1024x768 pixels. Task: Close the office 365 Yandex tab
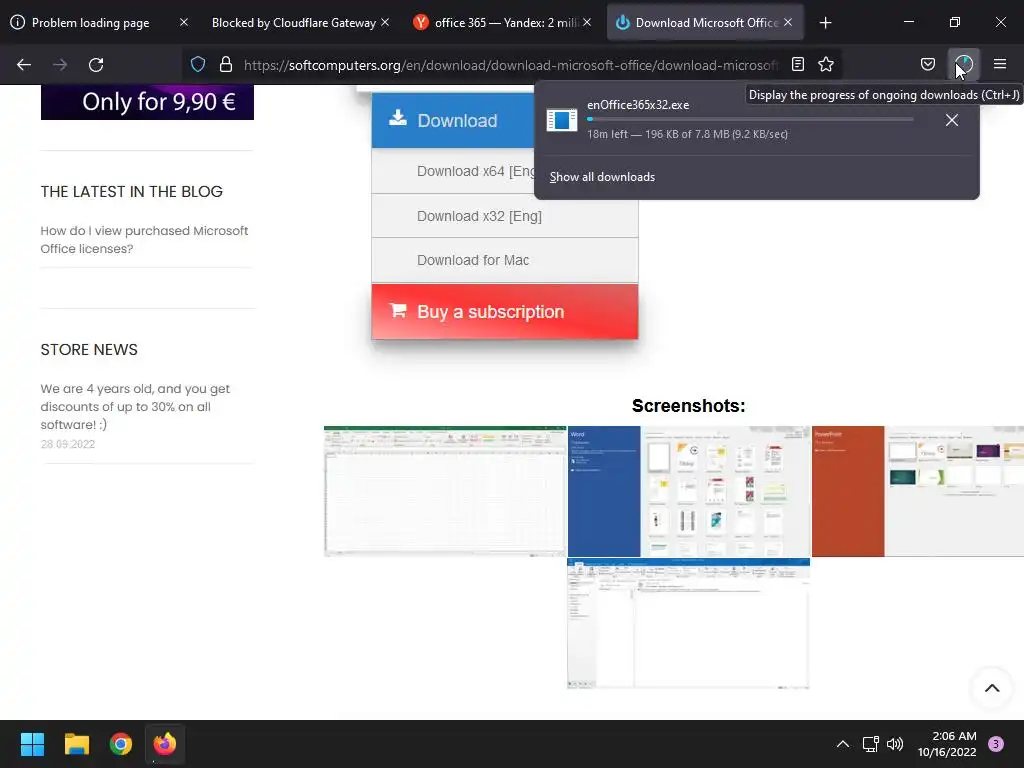[587, 22]
